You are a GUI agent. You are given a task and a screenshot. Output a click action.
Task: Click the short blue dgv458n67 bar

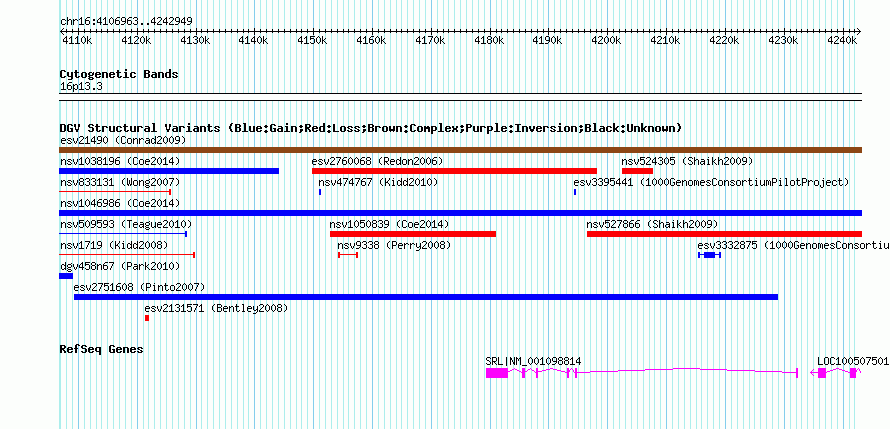click(66, 276)
